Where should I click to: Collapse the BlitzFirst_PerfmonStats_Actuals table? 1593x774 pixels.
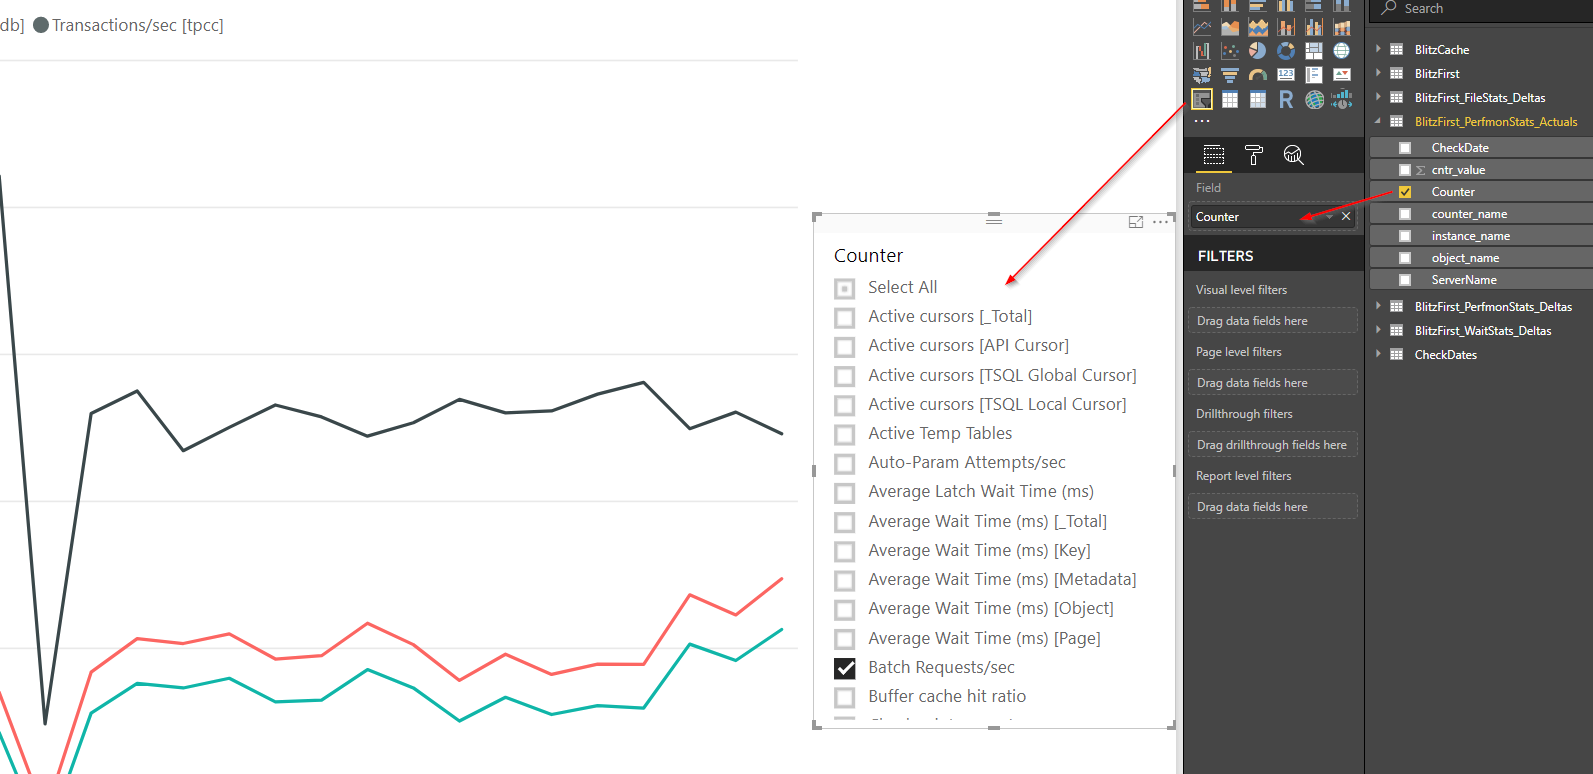point(1378,121)
